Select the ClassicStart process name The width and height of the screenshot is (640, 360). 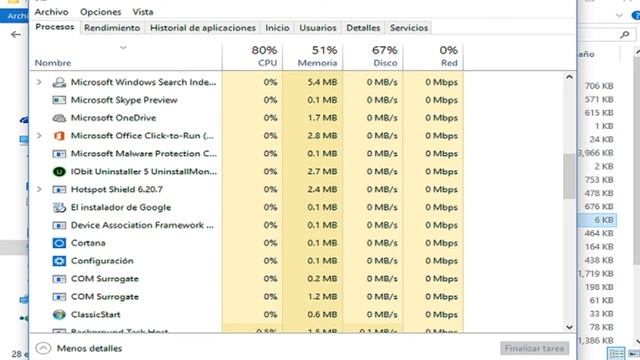point(96,315)
